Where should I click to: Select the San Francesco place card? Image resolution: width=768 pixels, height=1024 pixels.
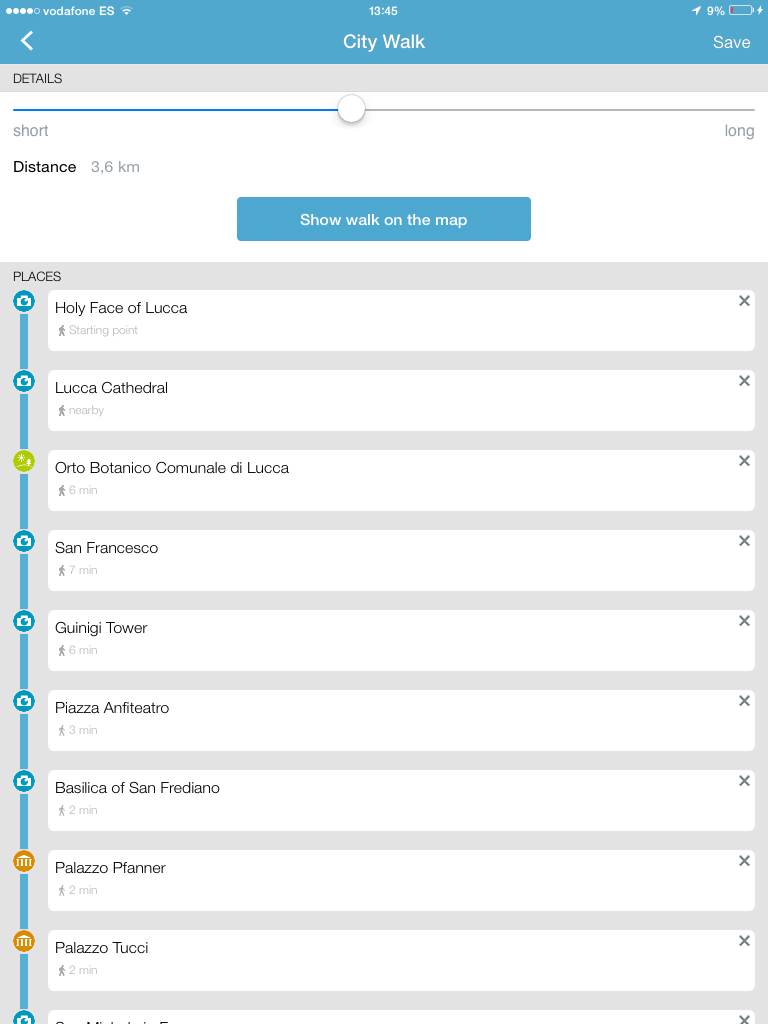pos(402,560)
